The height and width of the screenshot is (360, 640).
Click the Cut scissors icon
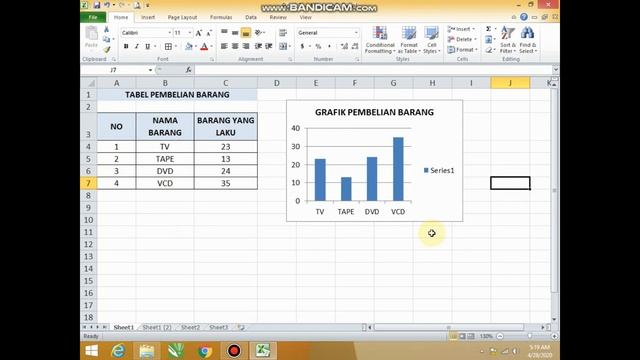click(107, 29)
